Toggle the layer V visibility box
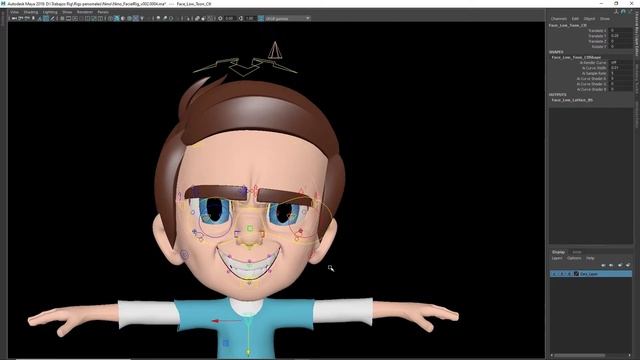Viewport: 640px width, 360px height. (x=554, y=274)
